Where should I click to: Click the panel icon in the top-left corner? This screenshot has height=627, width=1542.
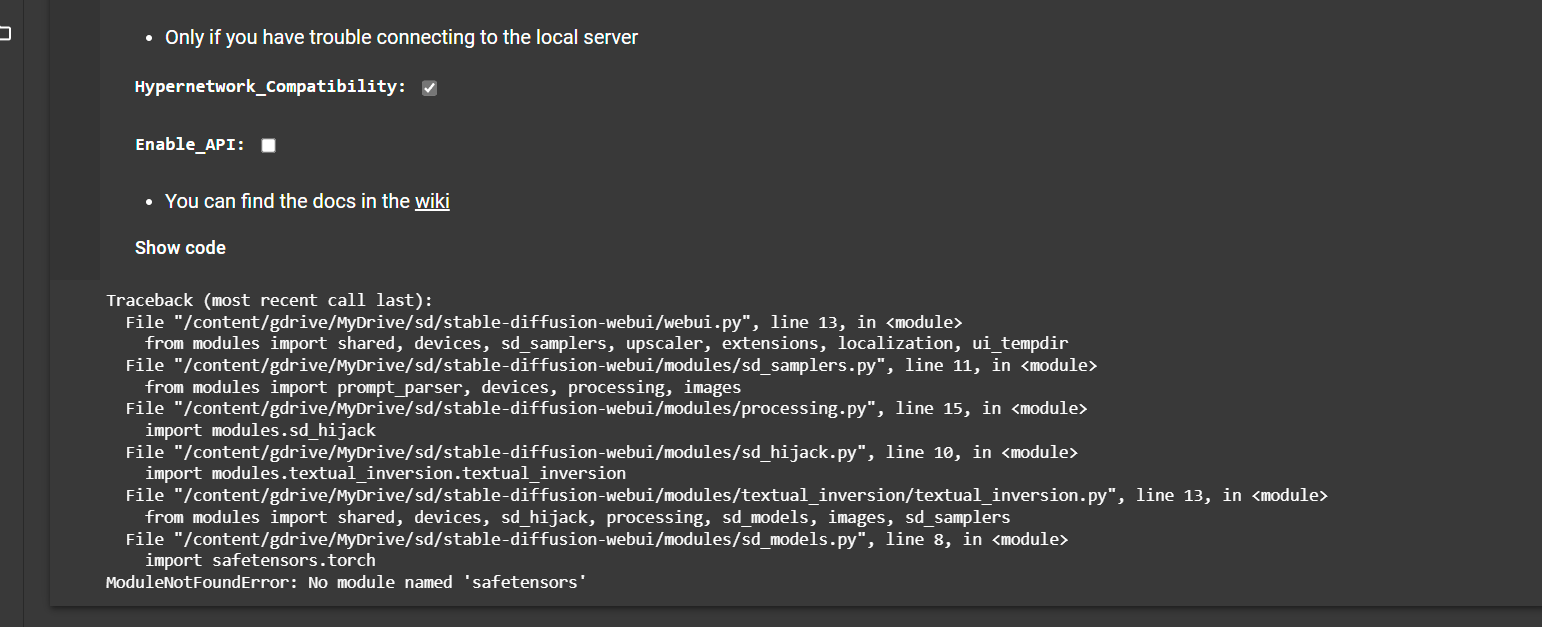[5, 33]
